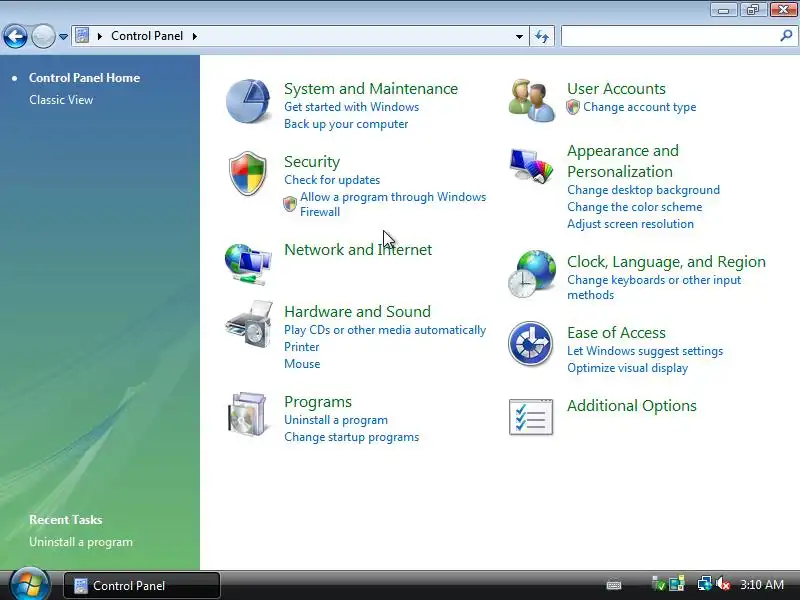800x600 pixels.
Task: Click Change the color scheme
Action: (635, 207)
